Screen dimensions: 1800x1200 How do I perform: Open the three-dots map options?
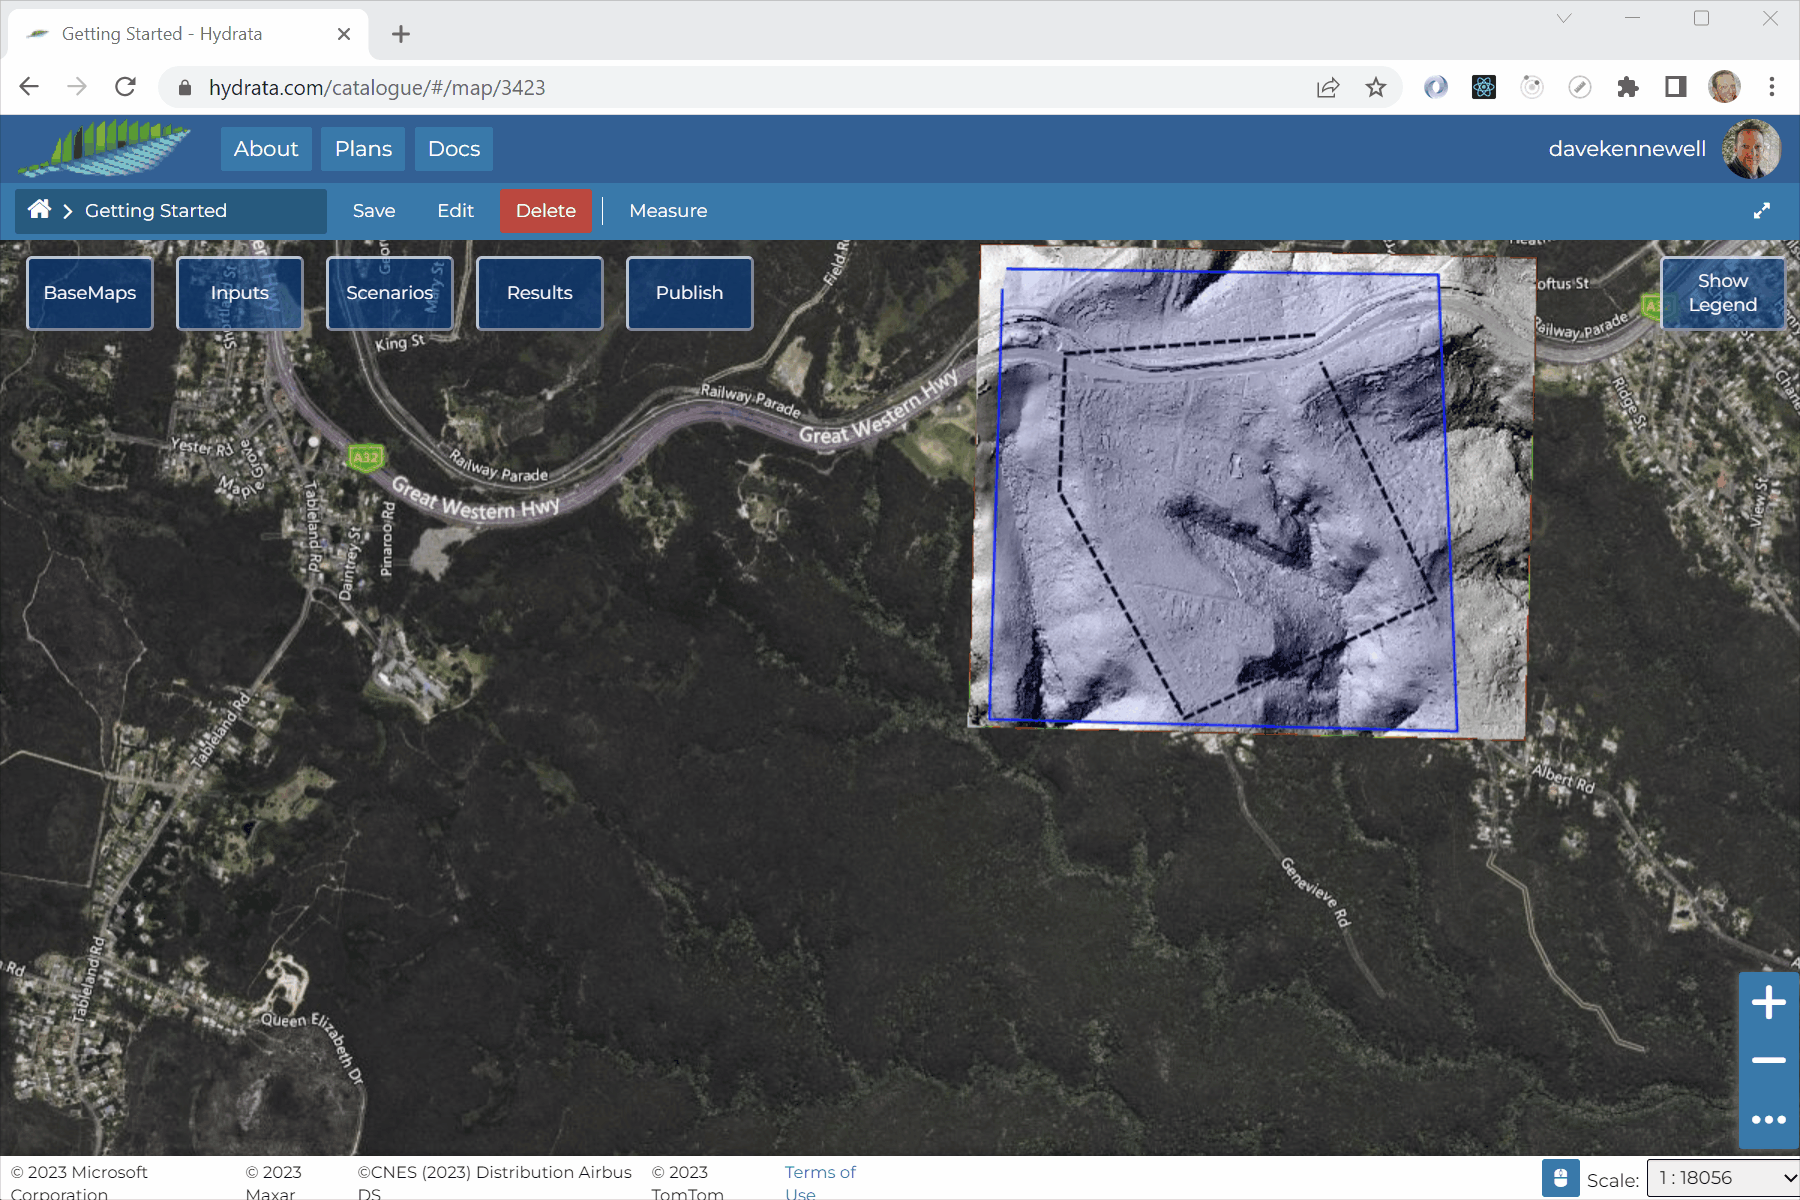[x=1768, y=1119]
